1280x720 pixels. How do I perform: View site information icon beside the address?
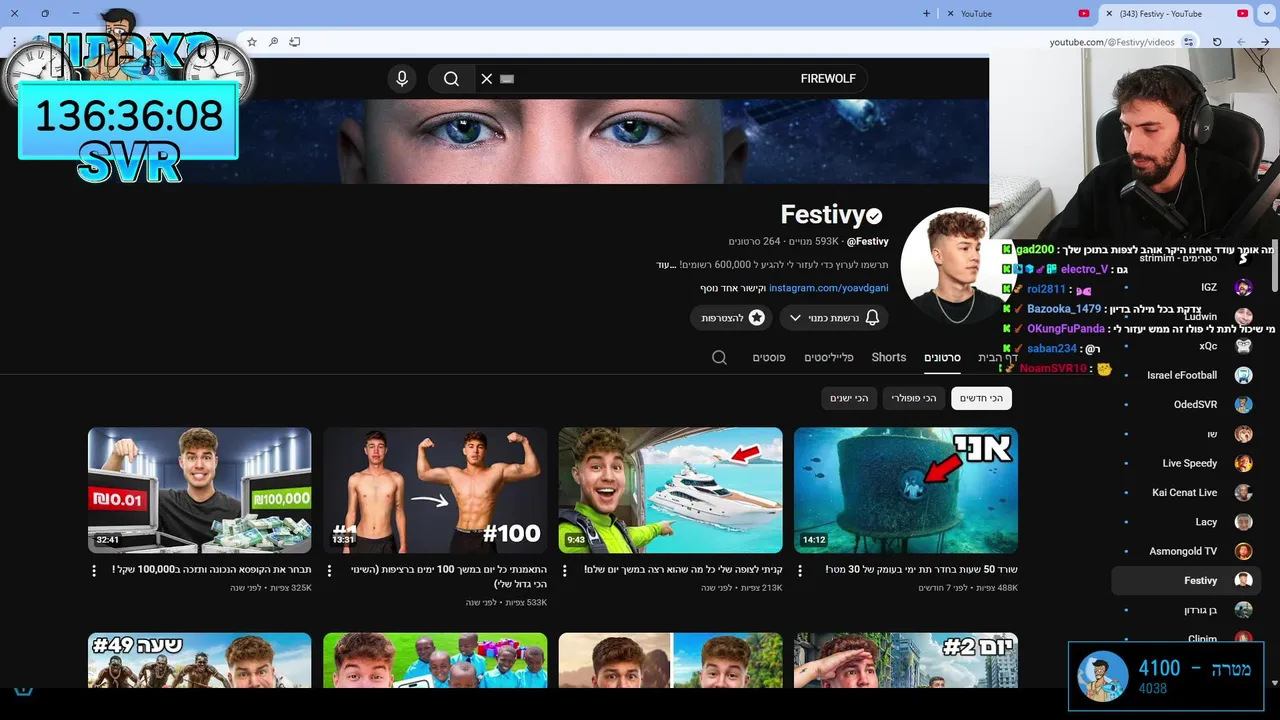click(1188, 42)
